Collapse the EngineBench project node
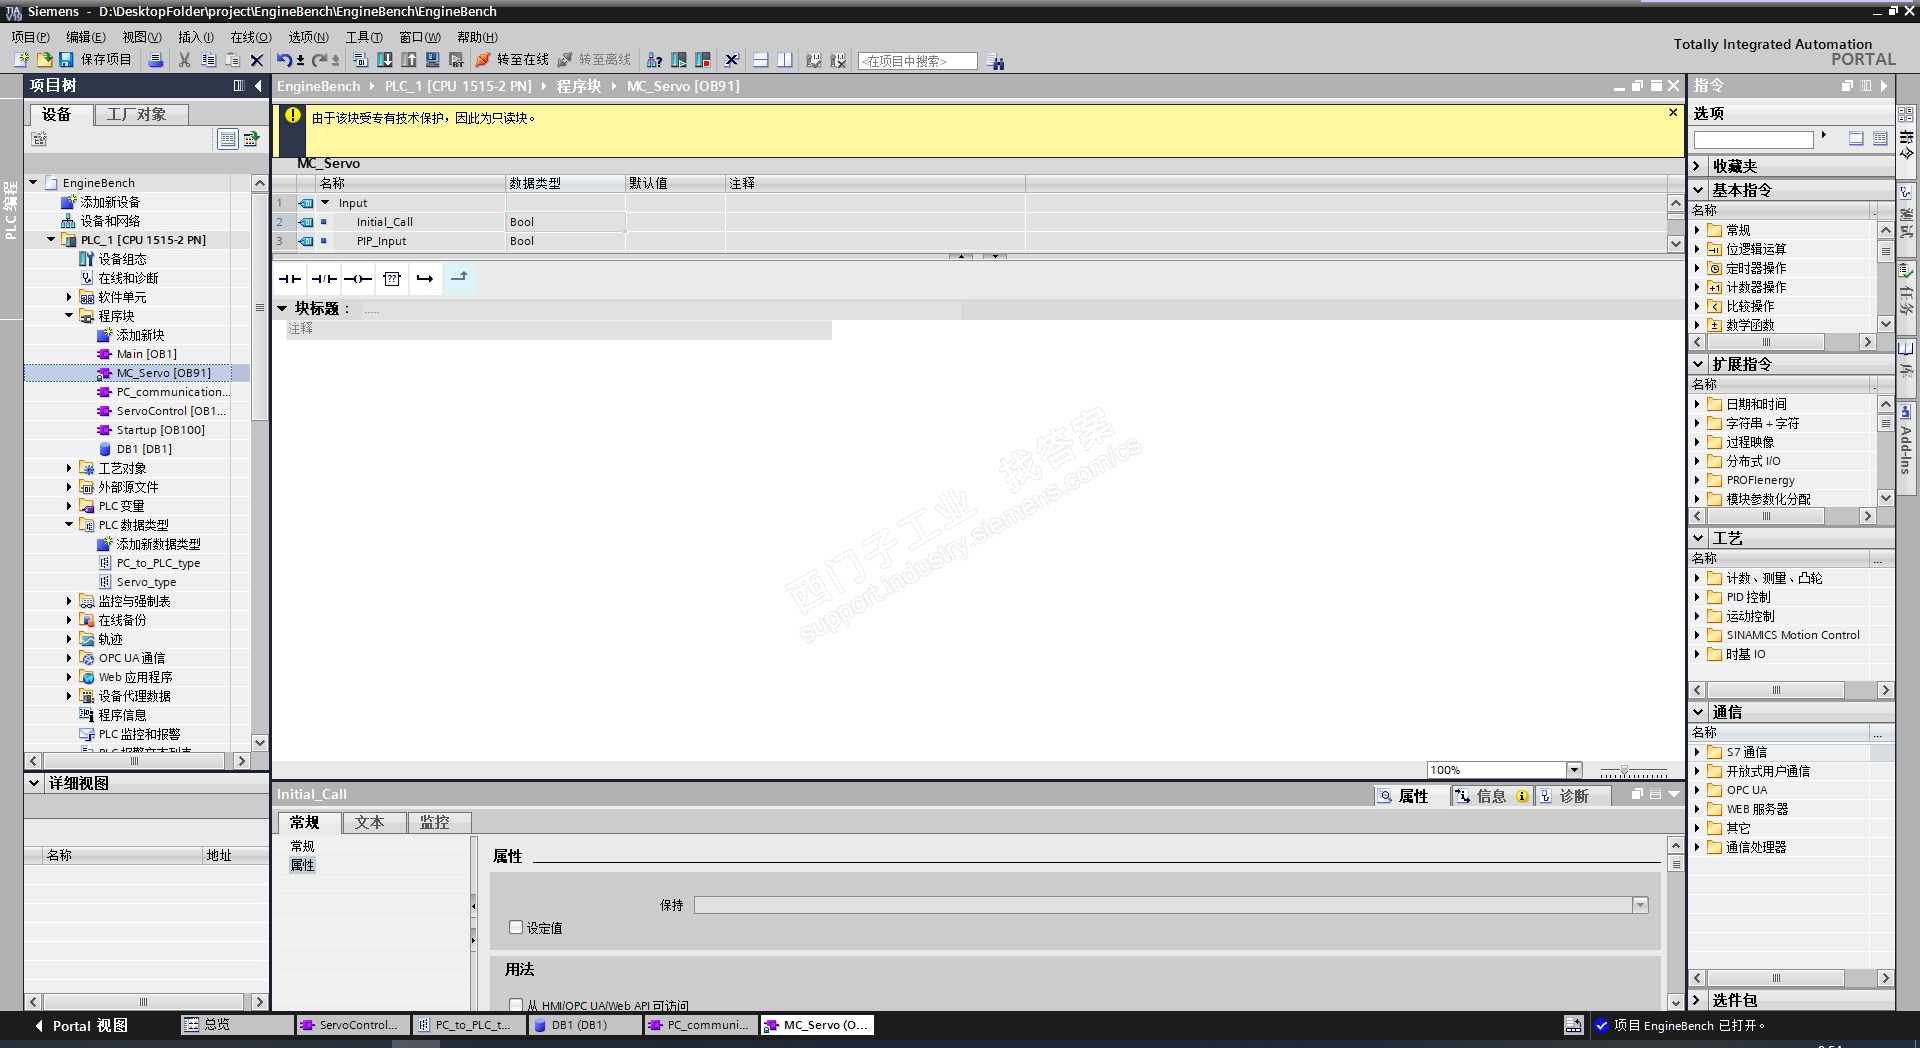 click(33, 183)
